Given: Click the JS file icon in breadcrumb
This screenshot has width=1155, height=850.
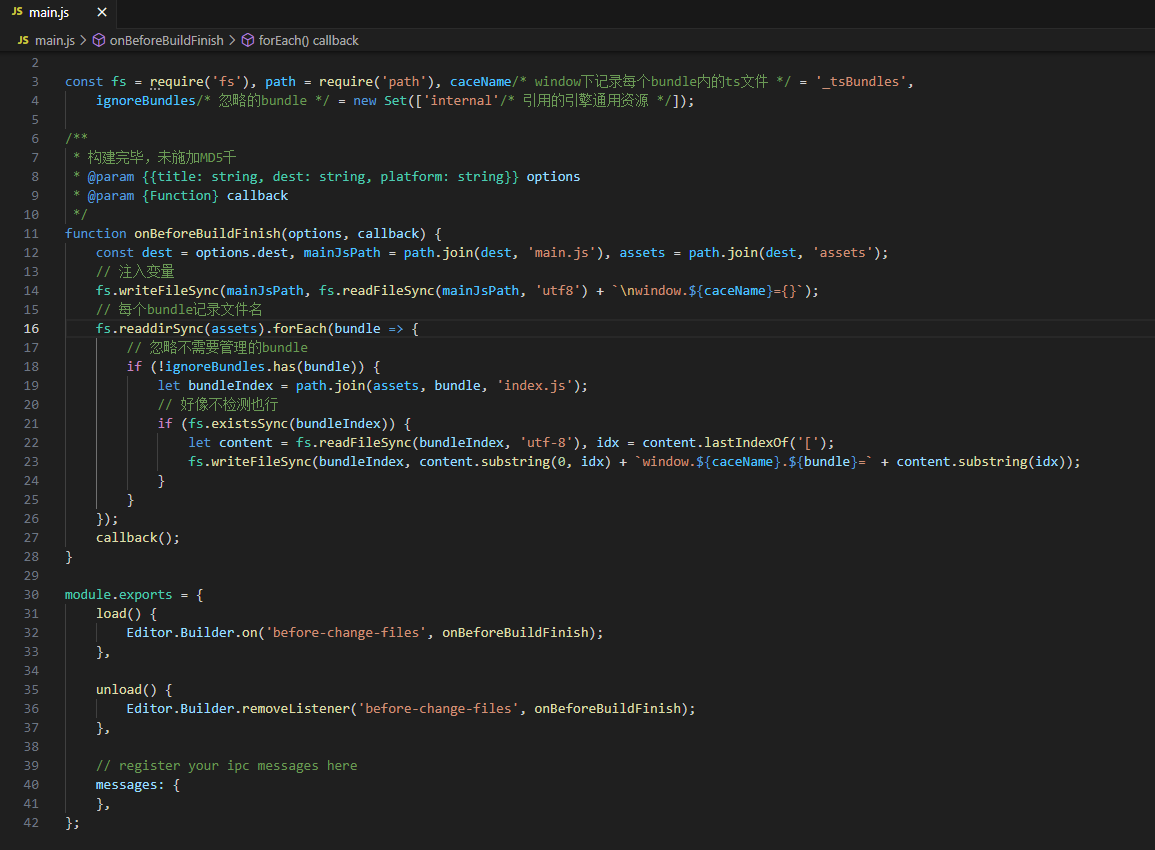Looking at the screenshot, I should [24, 41].
